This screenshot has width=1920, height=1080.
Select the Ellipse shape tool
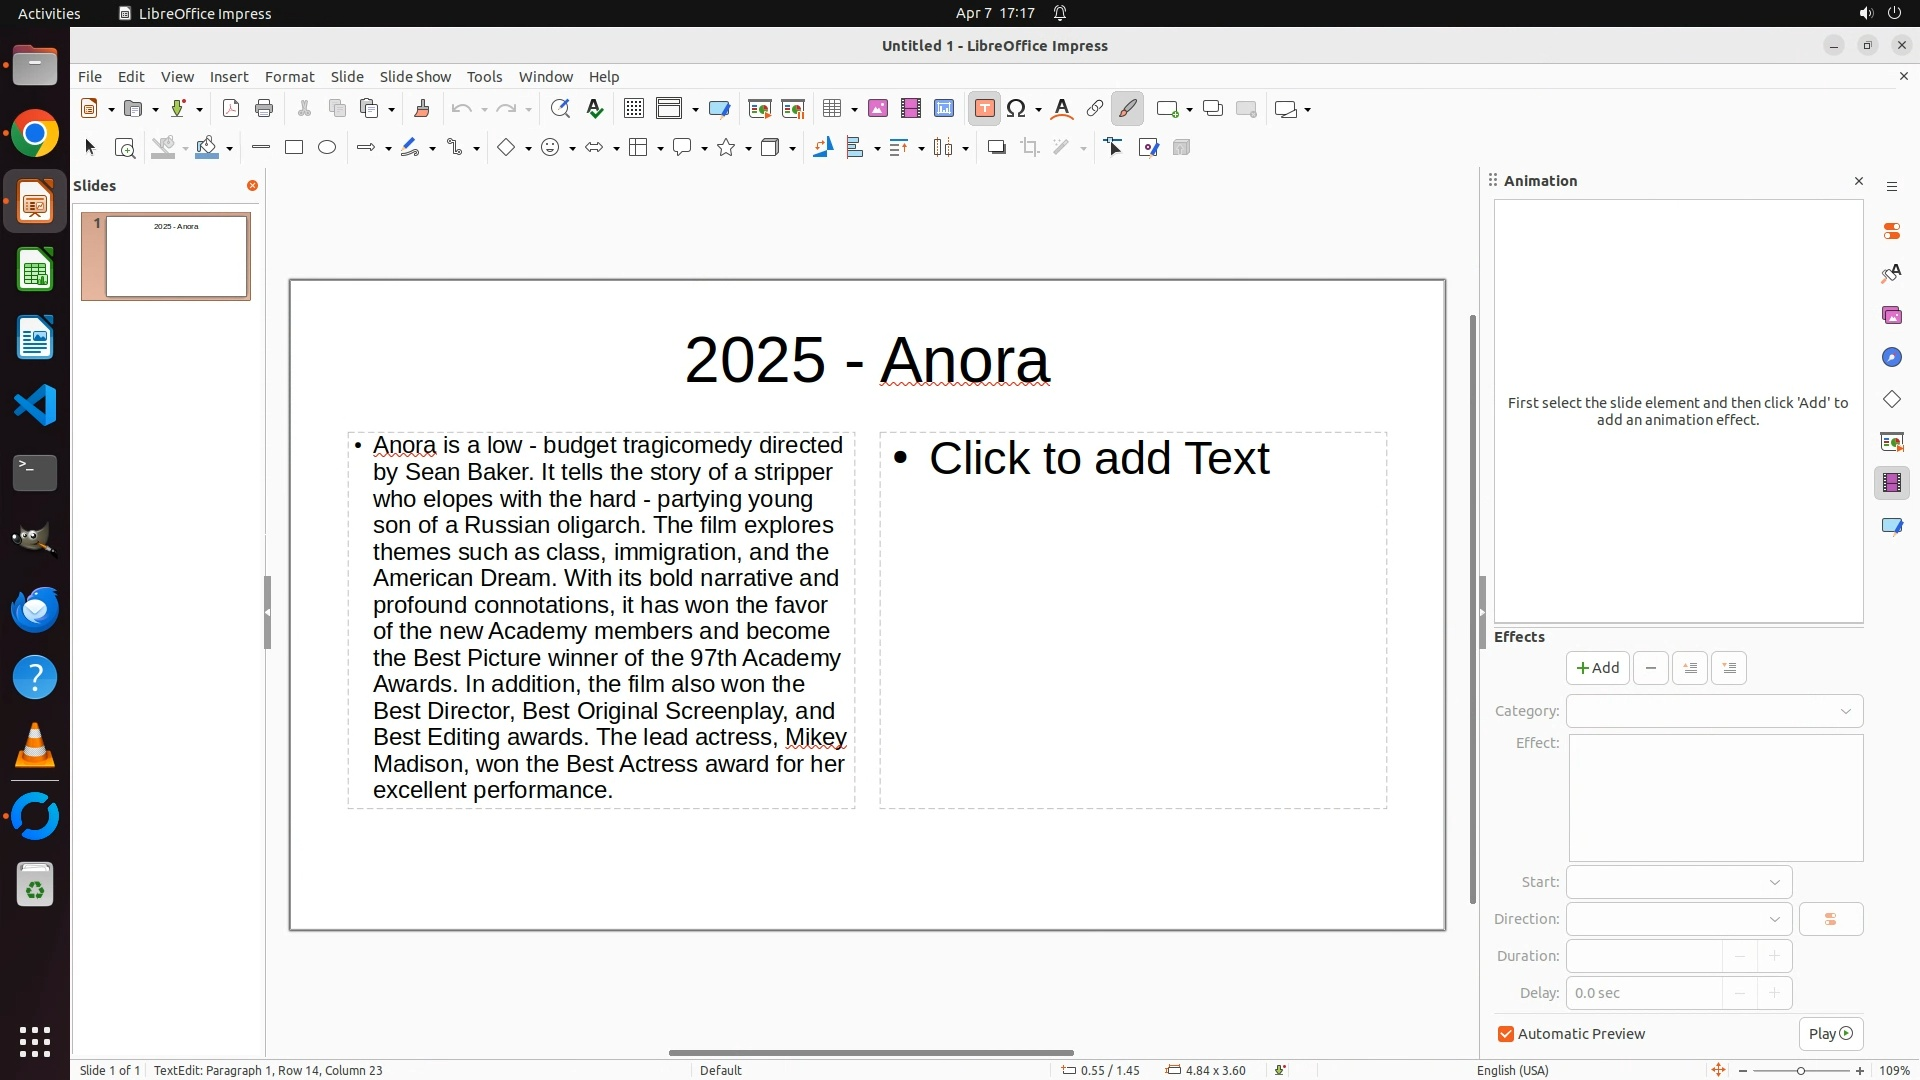click(327, 148)
